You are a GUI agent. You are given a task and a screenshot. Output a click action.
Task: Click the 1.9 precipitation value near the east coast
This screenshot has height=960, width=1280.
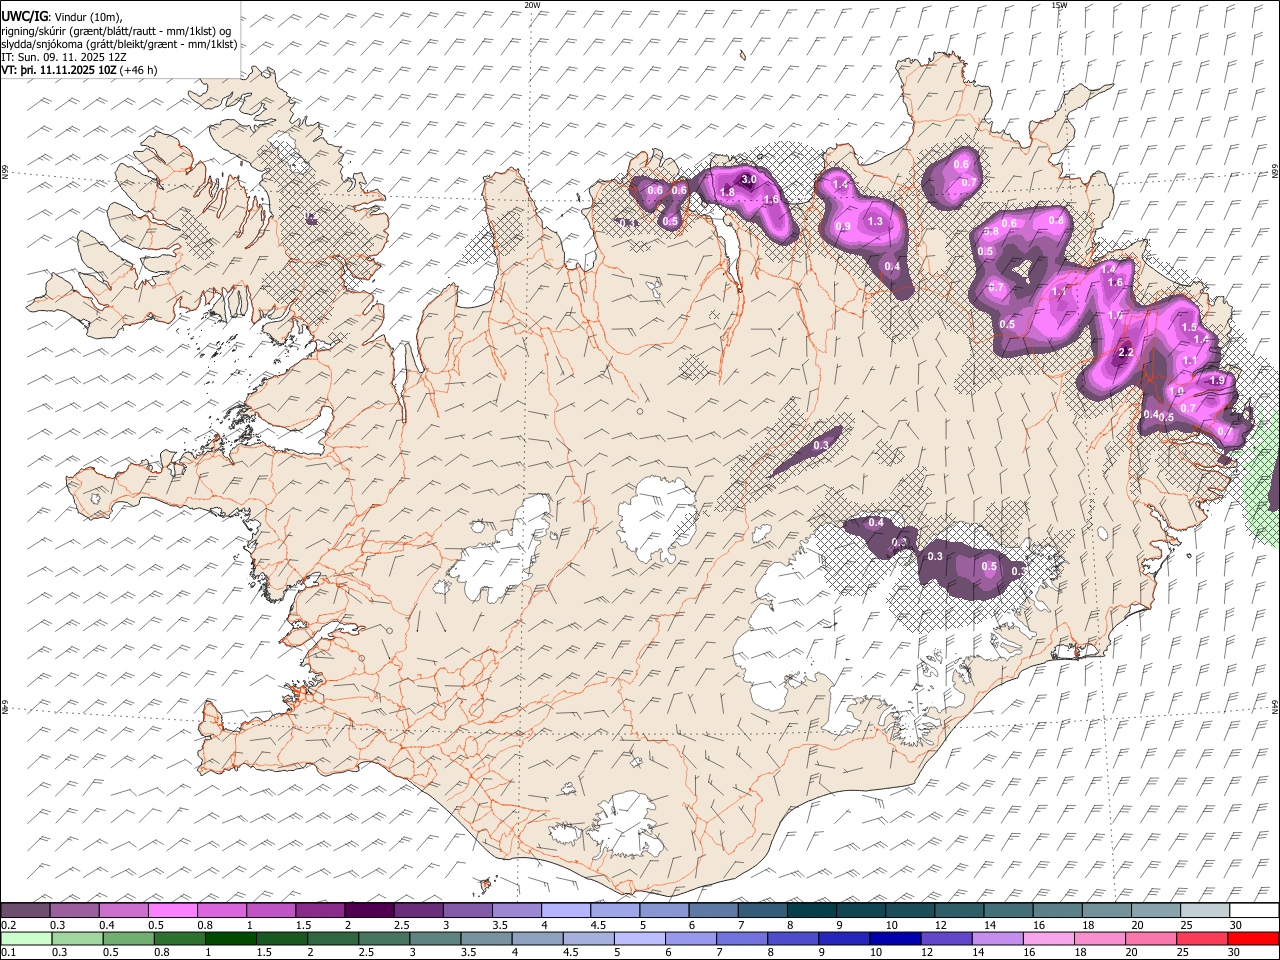[1217, 380]
